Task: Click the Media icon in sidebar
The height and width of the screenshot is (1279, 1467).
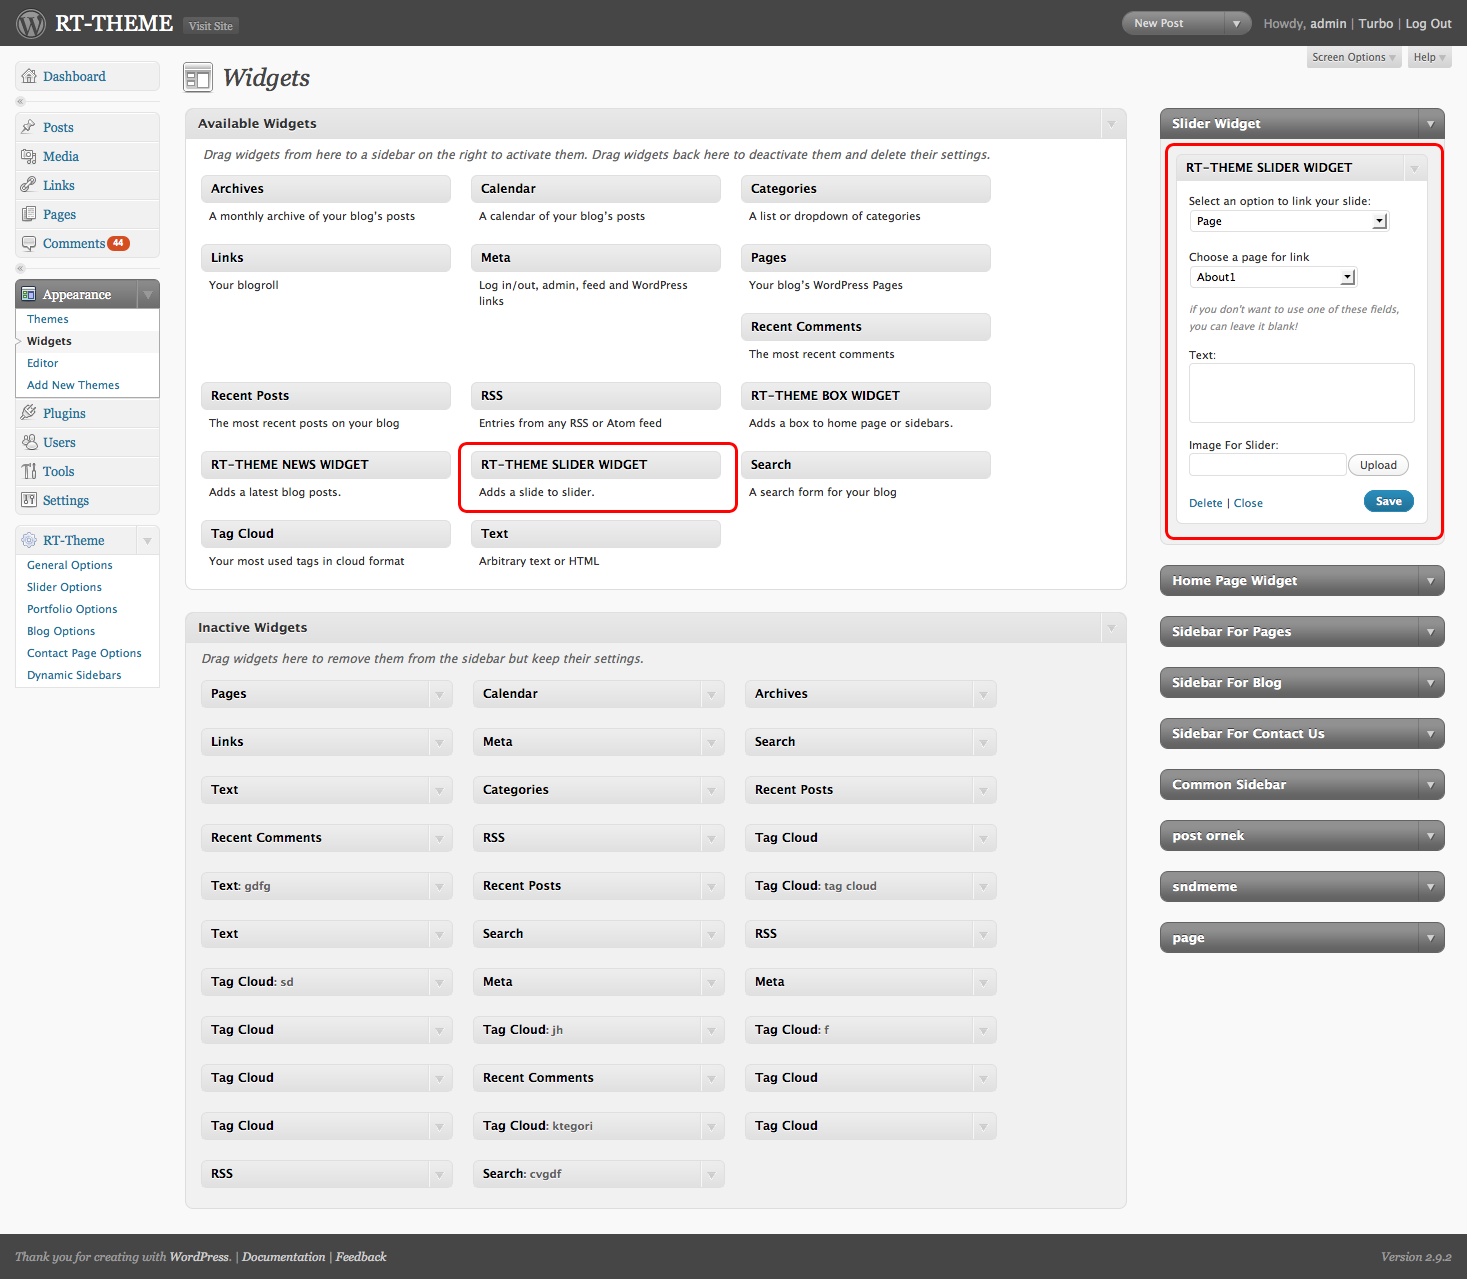Action: coord(29,156)
